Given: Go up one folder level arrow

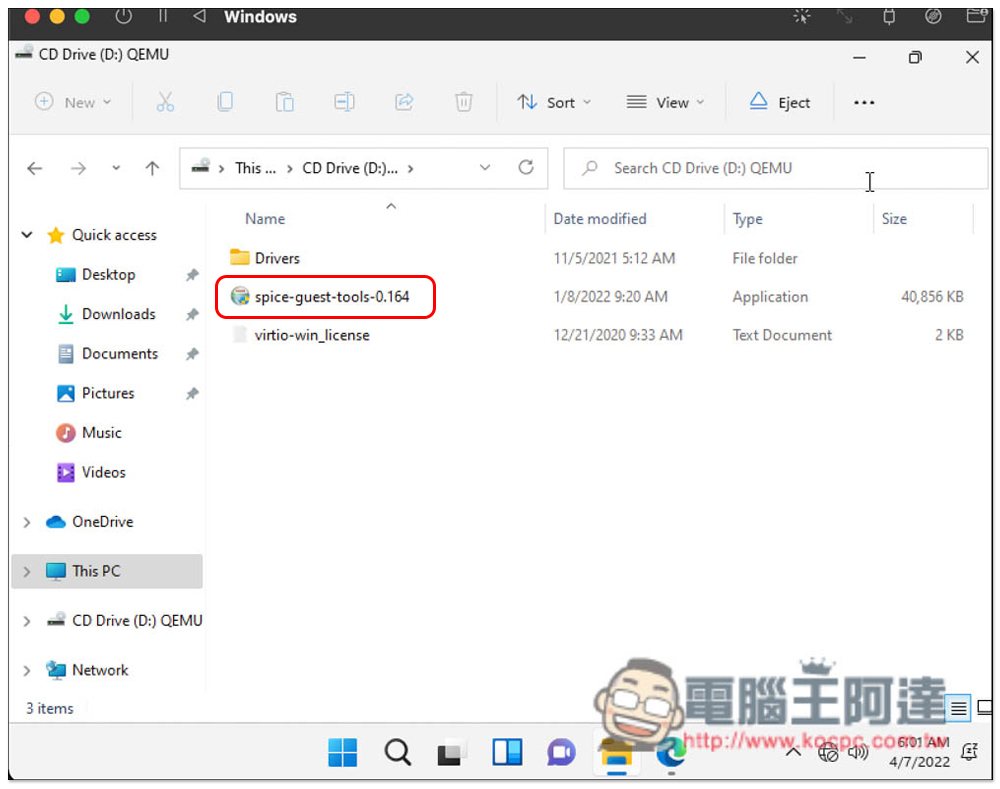Looking at the screenshot, I should [152, 168].
